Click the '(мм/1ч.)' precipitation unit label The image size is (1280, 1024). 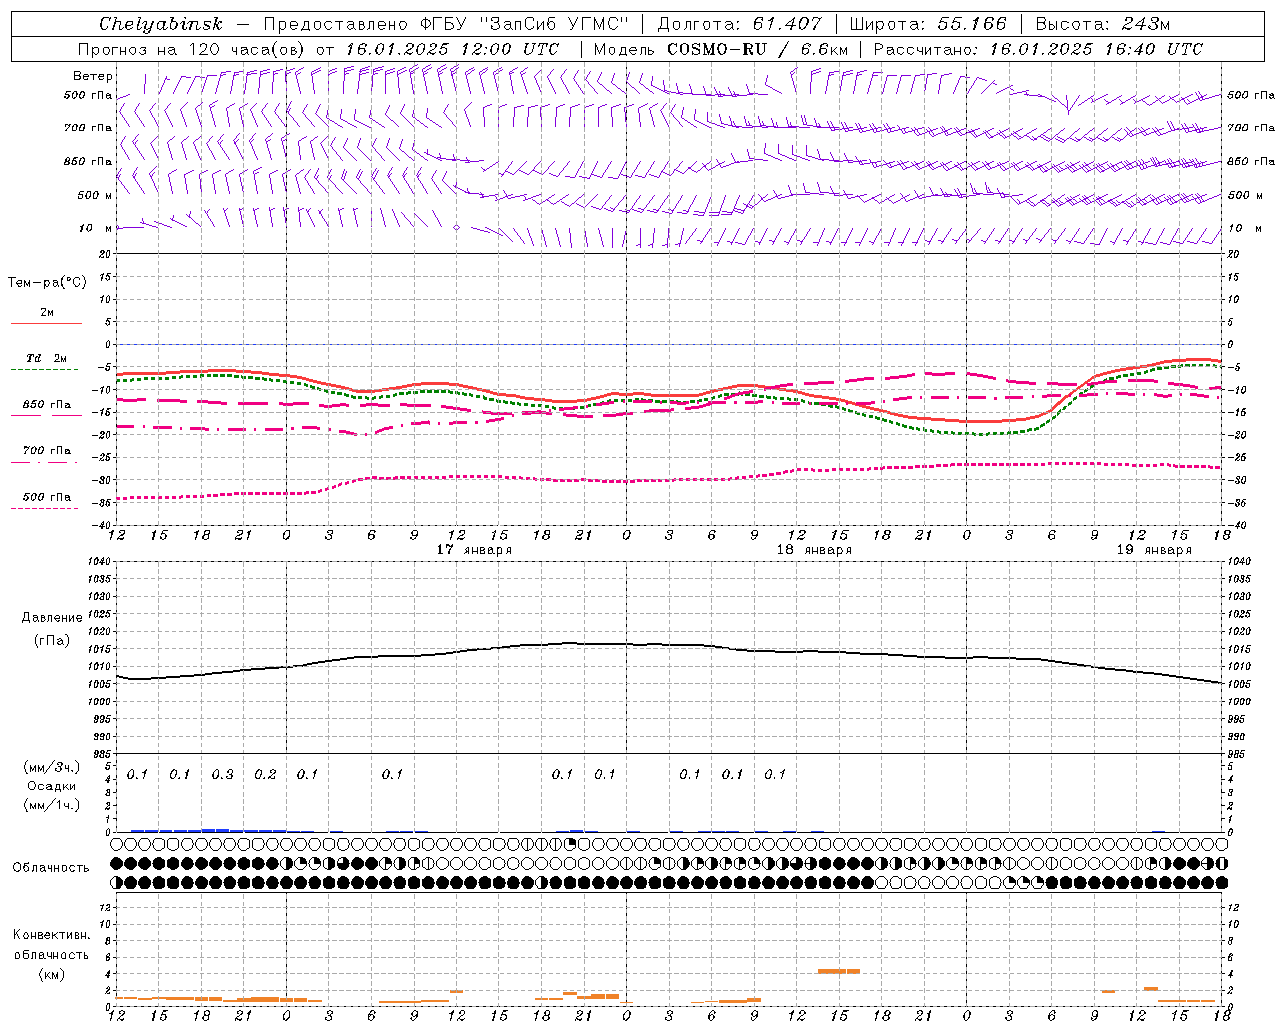[x=51, y=805]
